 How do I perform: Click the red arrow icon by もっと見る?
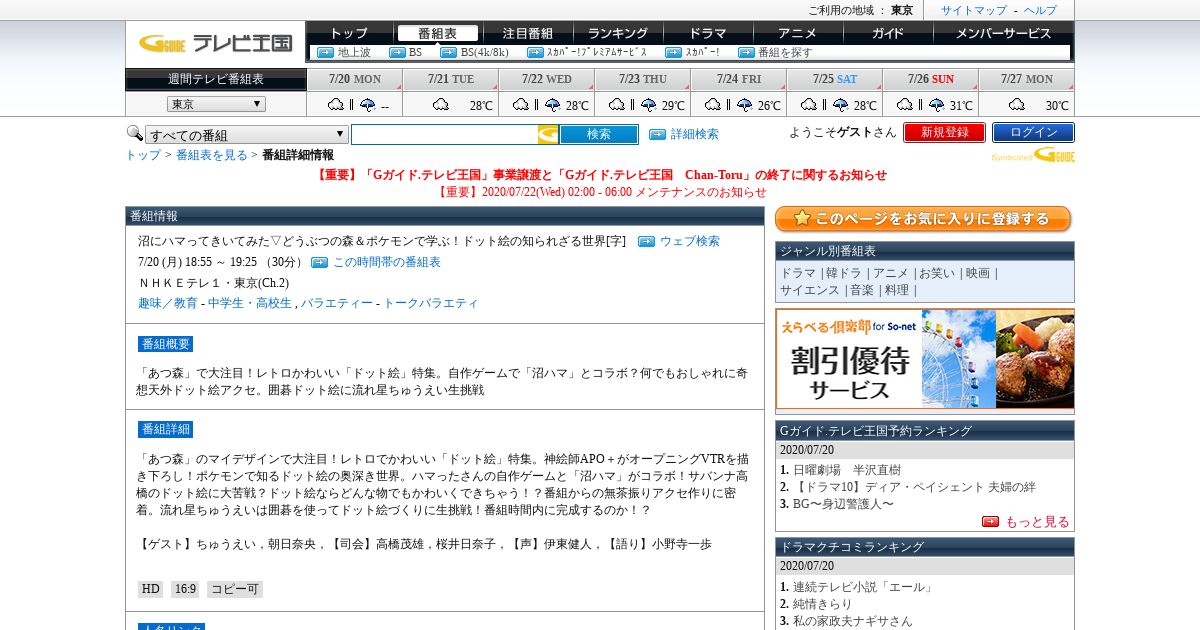(x=990, y=521)
